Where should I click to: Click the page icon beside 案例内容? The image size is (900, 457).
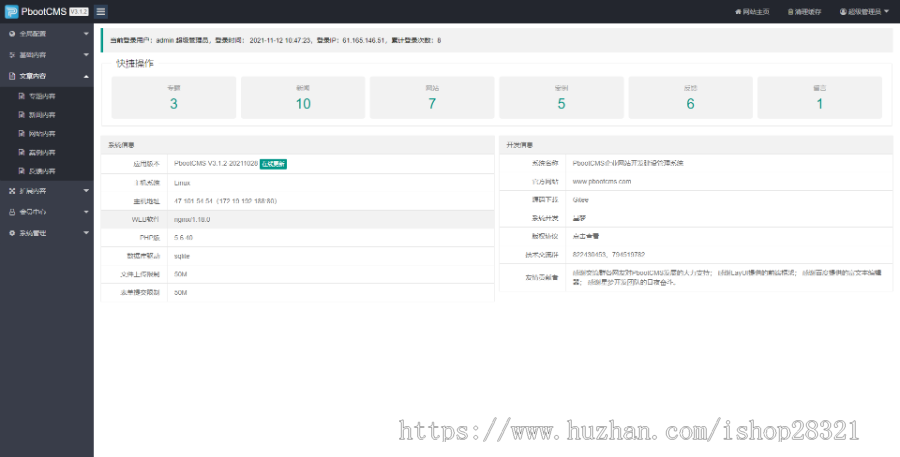(22, 153)
